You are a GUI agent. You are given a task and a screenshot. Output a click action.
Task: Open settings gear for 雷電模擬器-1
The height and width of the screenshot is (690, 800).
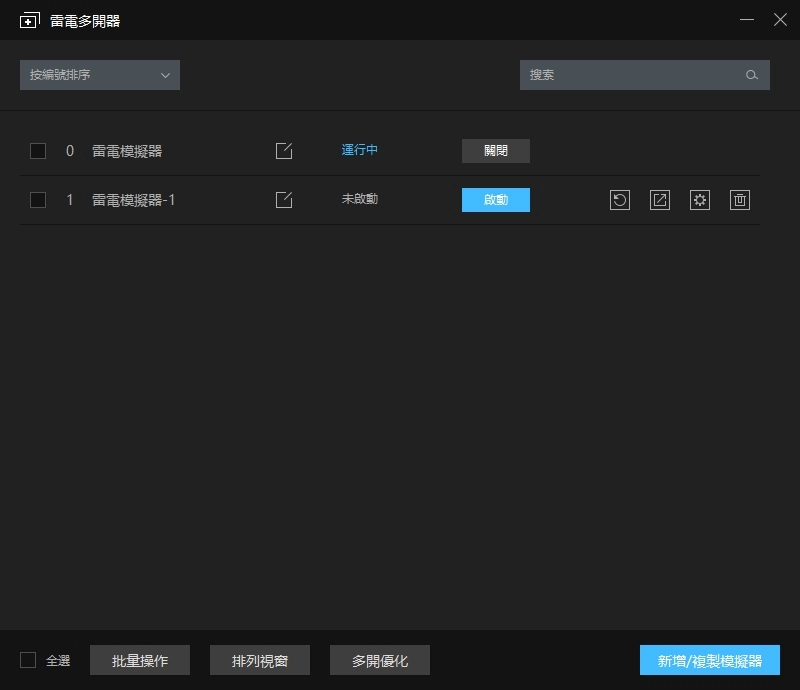700,200
